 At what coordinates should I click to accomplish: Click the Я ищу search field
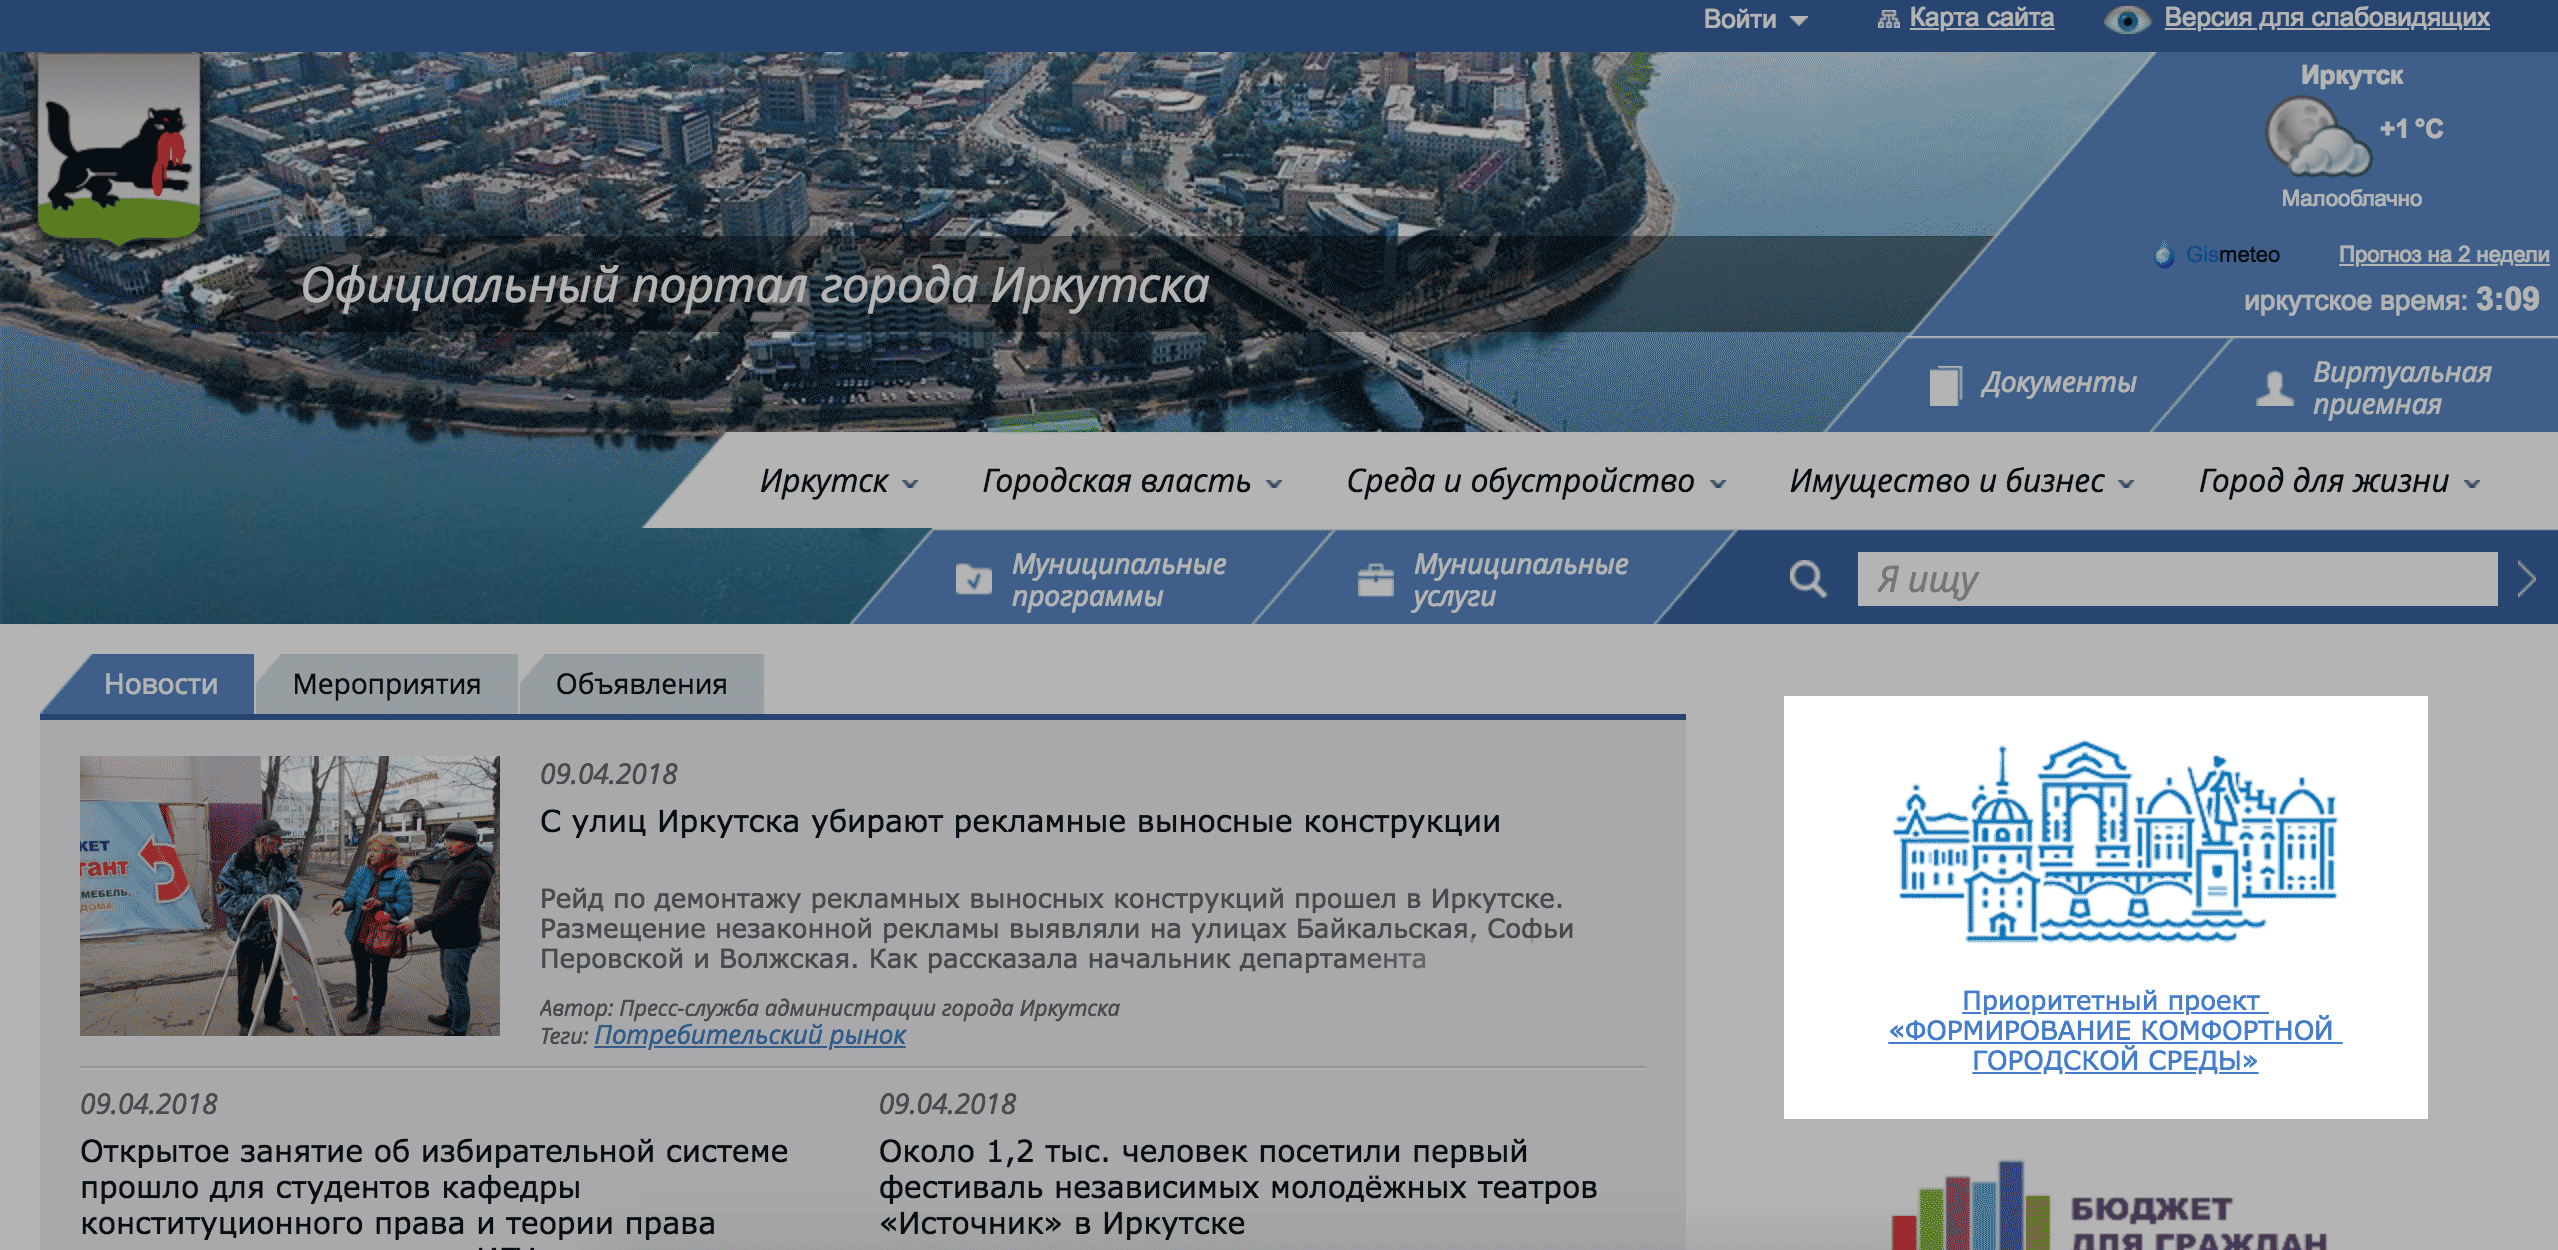[2176, 579]
